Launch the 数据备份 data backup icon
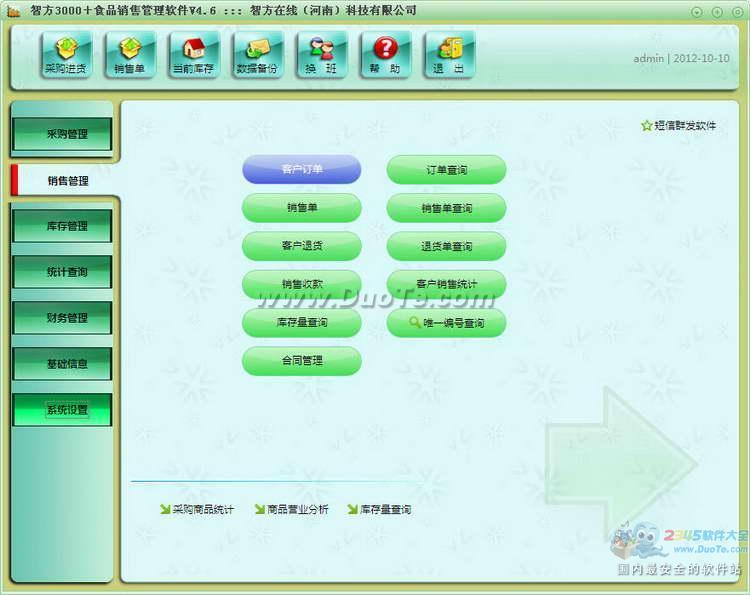Screen dimensions: 750x595 point(258,54)
